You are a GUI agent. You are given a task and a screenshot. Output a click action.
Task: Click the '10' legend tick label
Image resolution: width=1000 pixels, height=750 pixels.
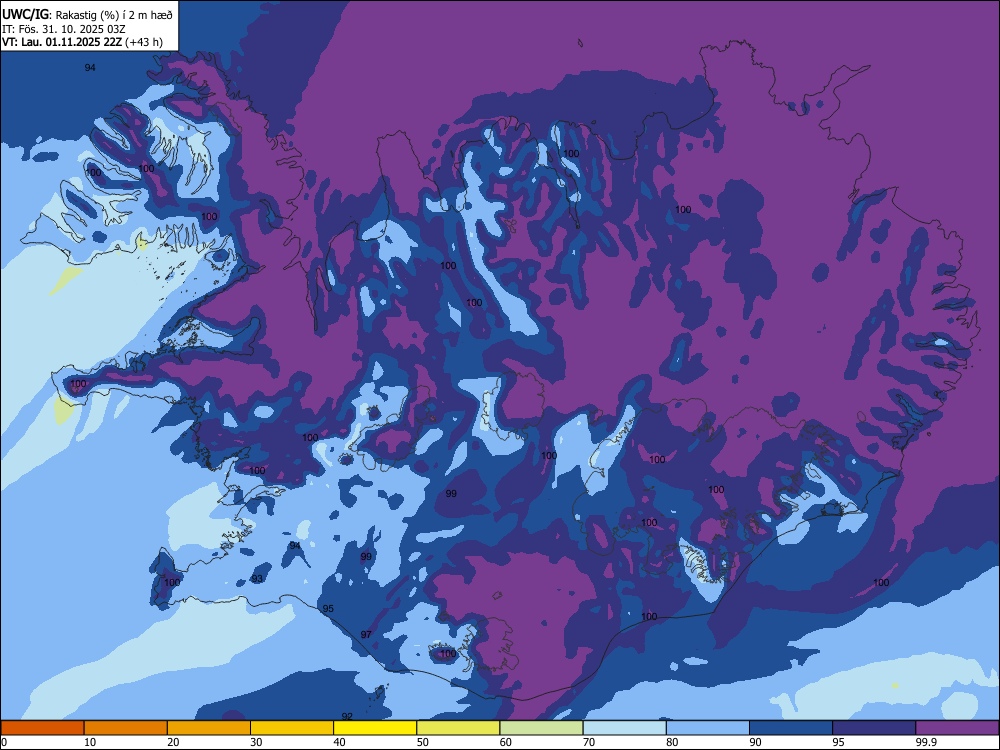pos(90,742)
